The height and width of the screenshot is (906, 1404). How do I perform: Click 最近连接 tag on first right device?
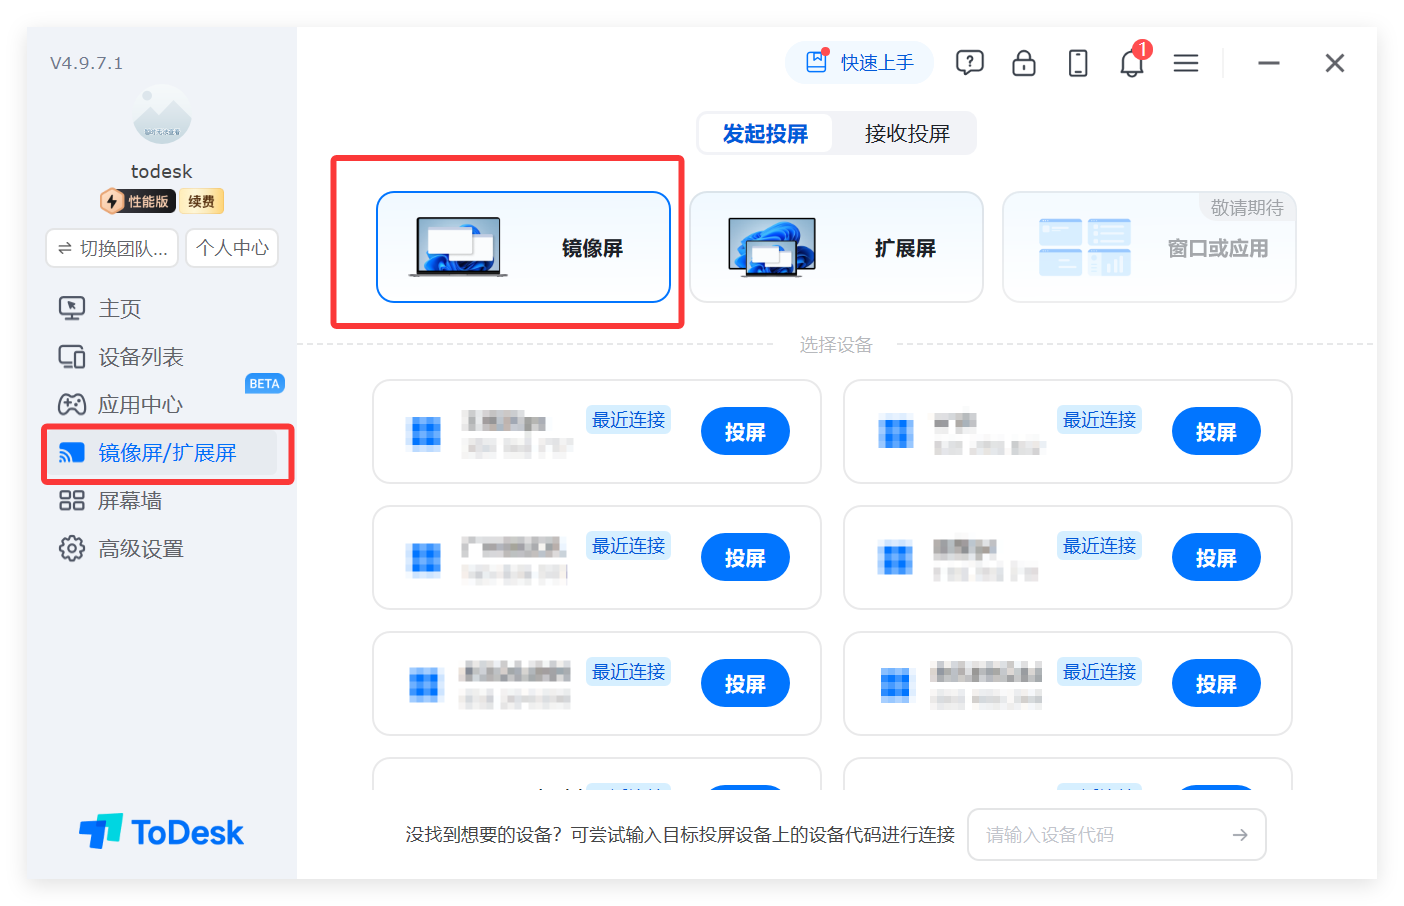point(1099,419)
